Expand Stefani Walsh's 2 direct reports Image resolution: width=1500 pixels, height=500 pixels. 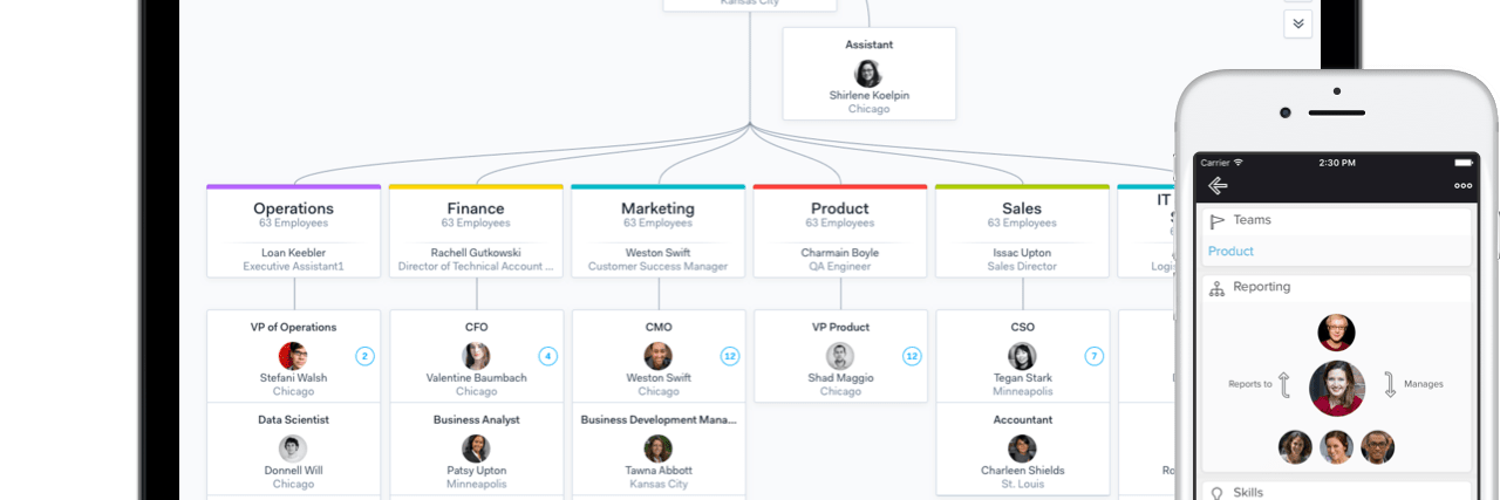[x=365, y=356]
